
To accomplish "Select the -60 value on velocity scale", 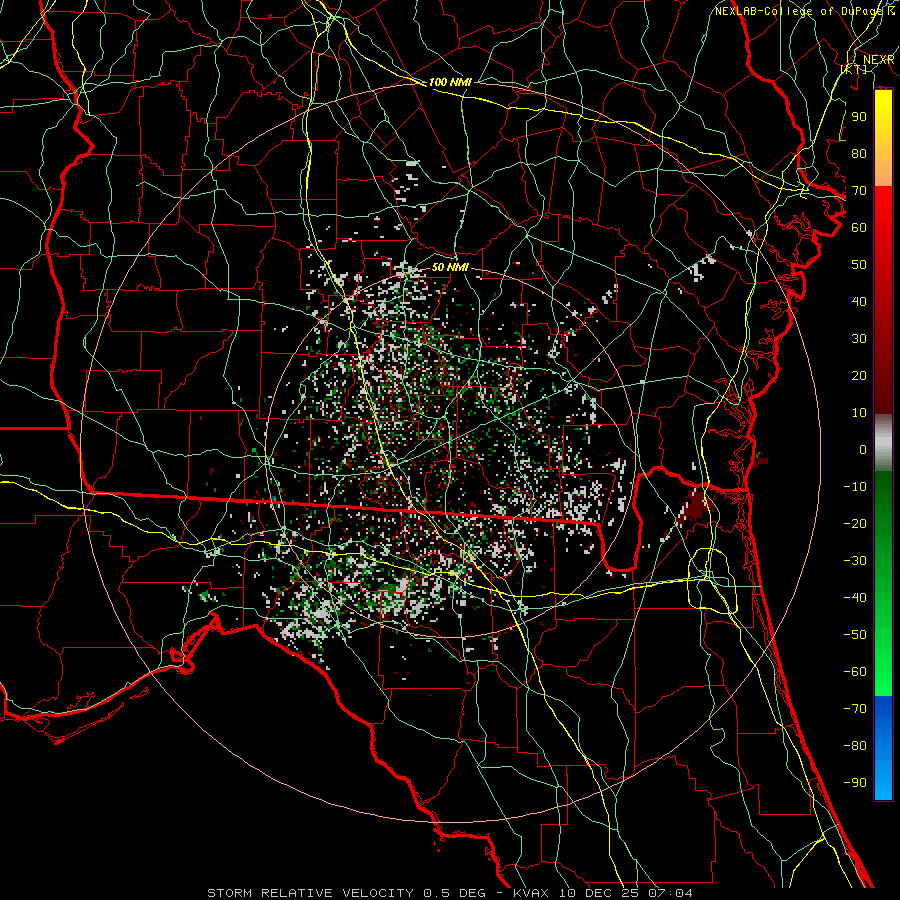I will 855,672.
